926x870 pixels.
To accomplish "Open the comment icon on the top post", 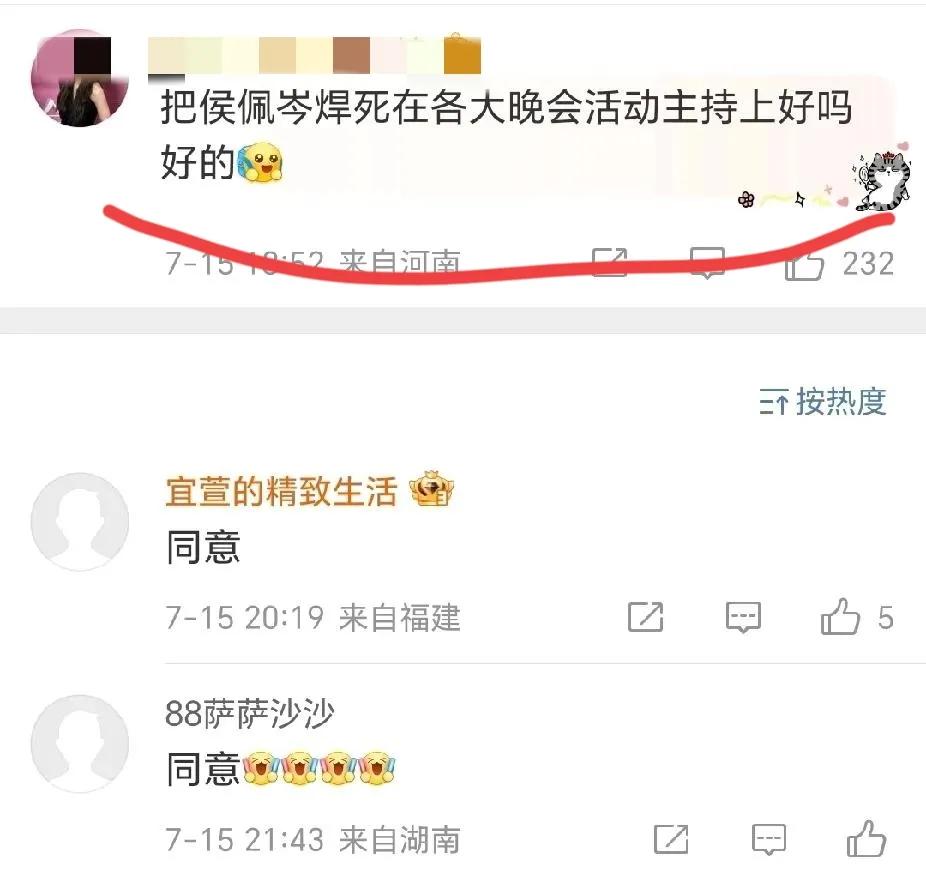I will point(707,263).
